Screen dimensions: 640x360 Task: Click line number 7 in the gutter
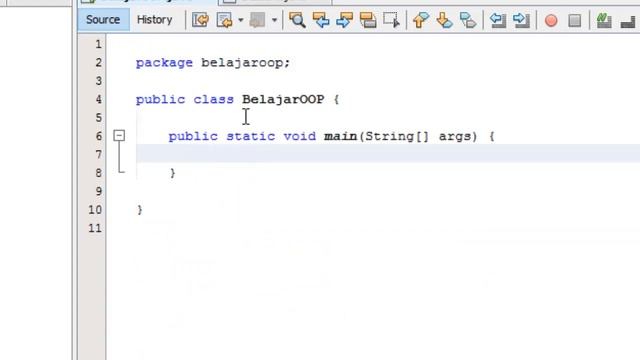tap(98, 154)
